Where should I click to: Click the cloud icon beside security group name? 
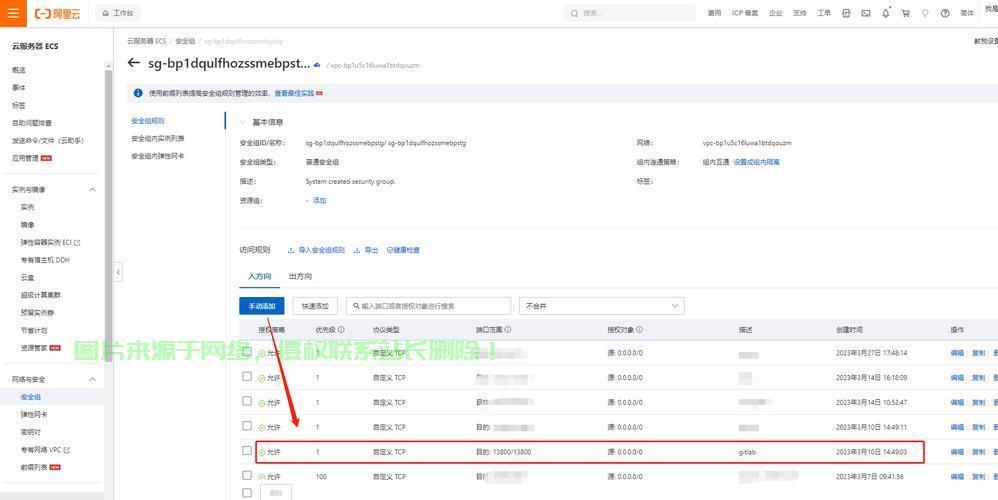317,65
